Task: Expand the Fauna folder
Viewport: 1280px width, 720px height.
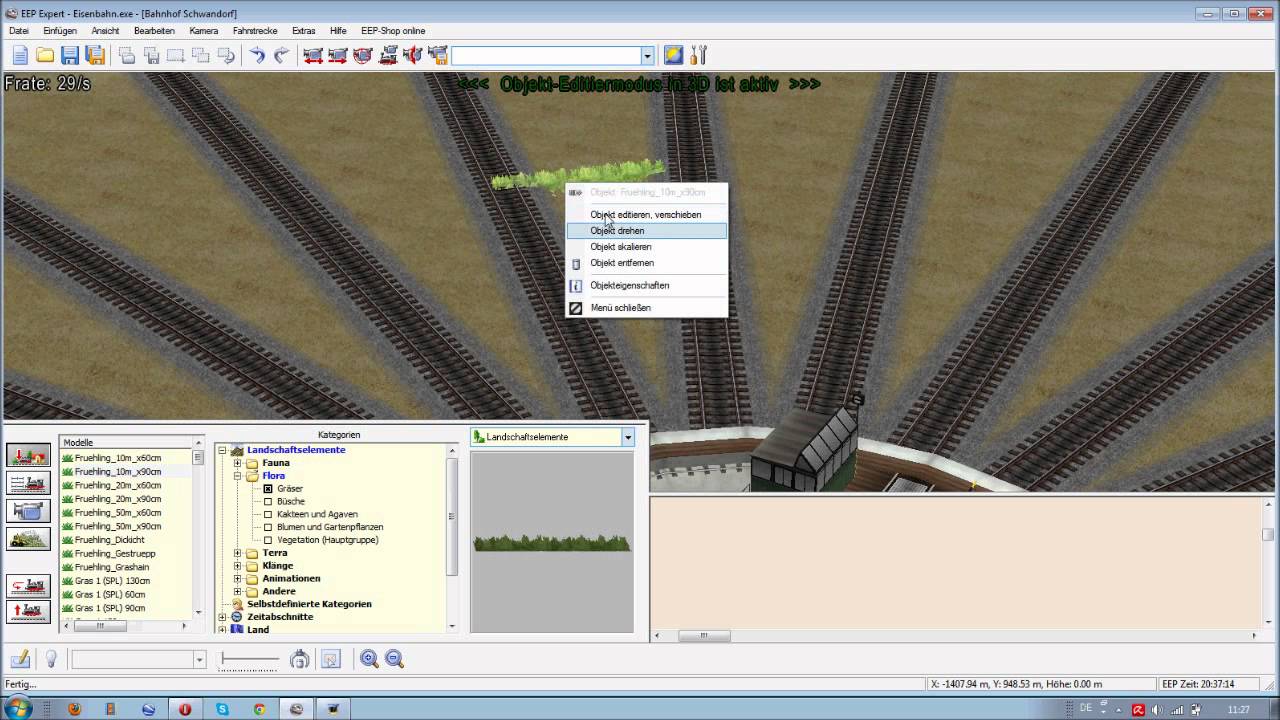Action: tap(238, 463)
